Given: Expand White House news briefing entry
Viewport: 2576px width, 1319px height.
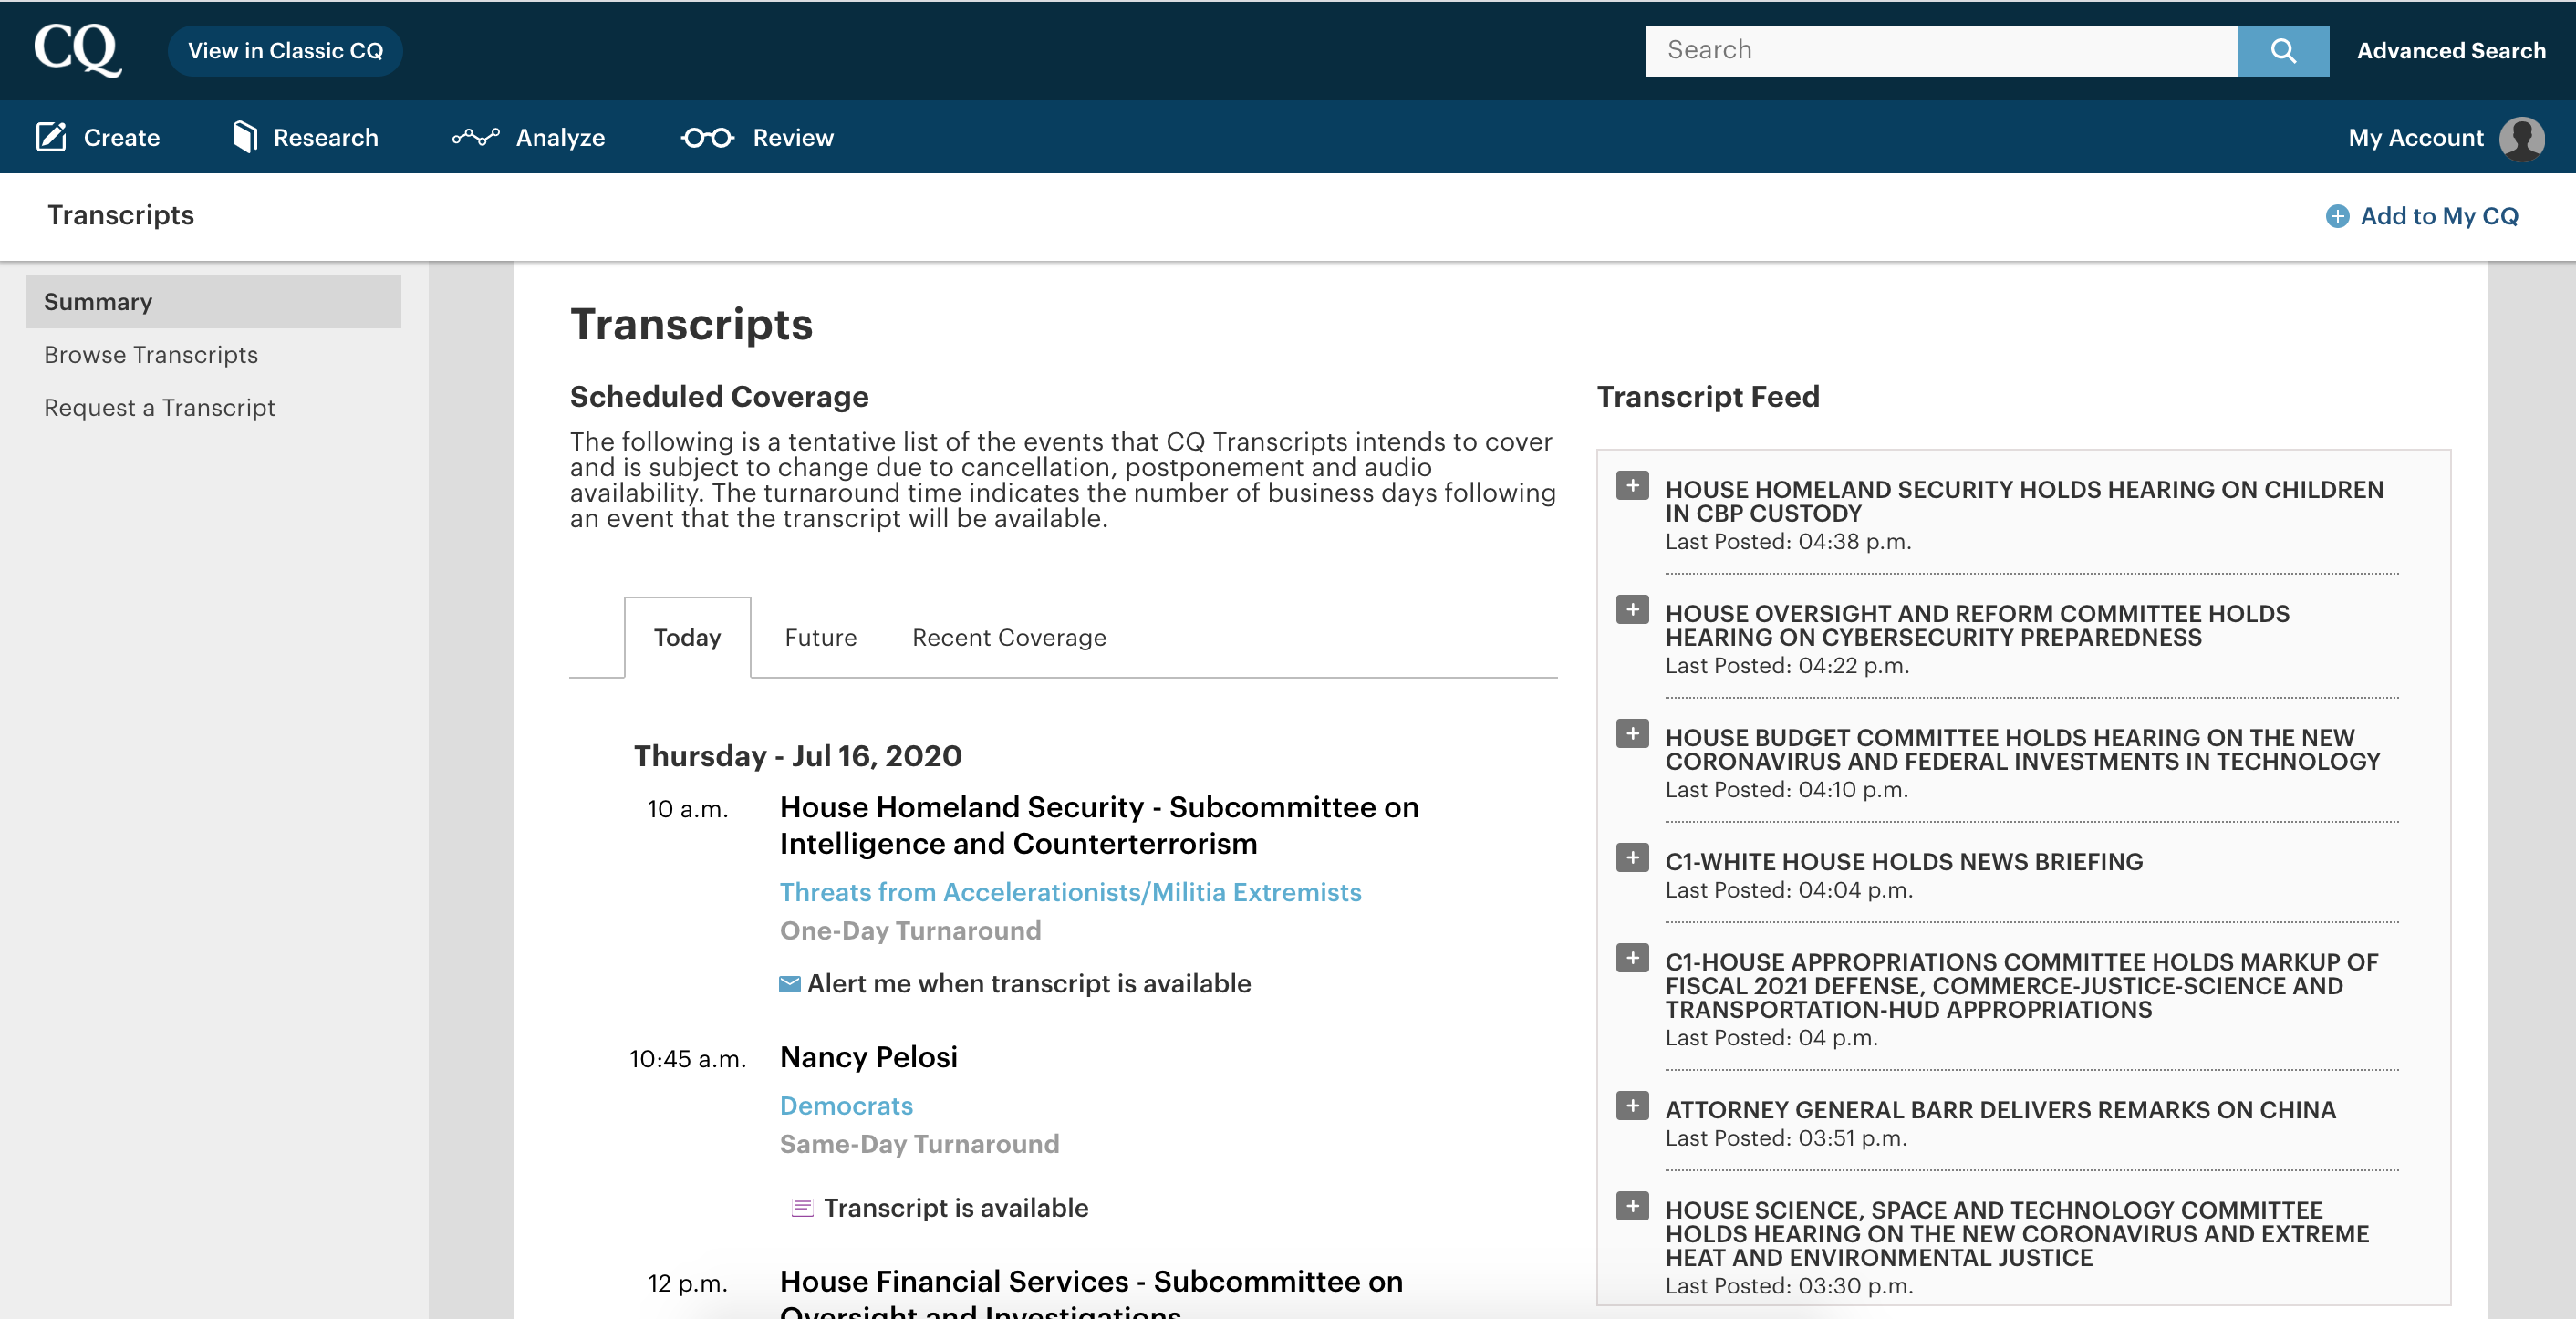Looking at the screenshot, I should (1632, 858).
